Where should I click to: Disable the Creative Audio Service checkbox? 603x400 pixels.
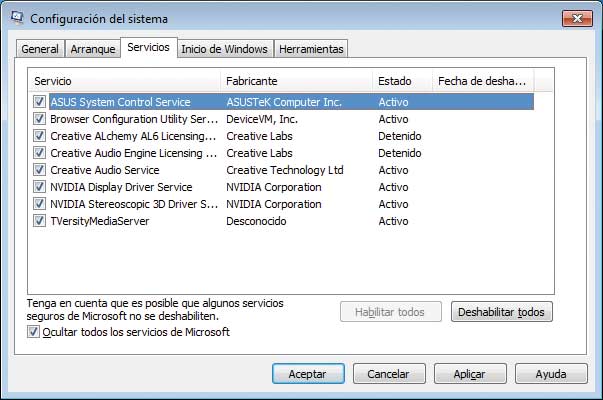[x=39, y=170]
